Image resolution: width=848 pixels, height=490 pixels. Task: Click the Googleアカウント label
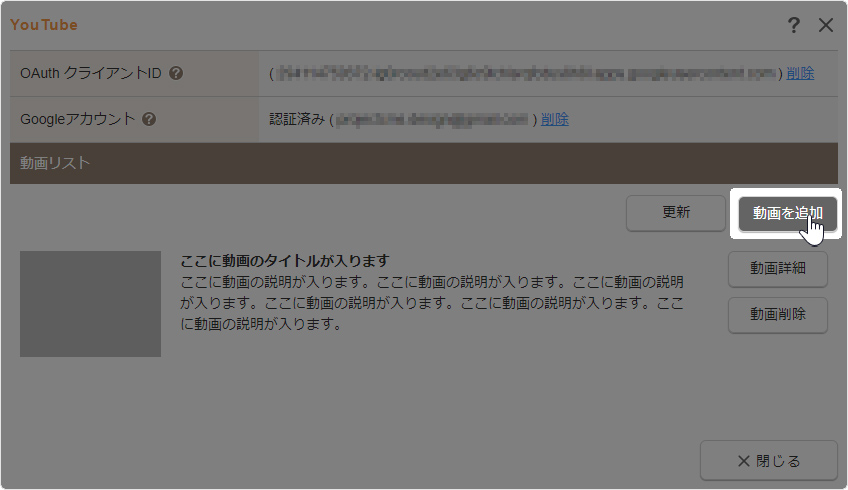(x=77, y=119)
